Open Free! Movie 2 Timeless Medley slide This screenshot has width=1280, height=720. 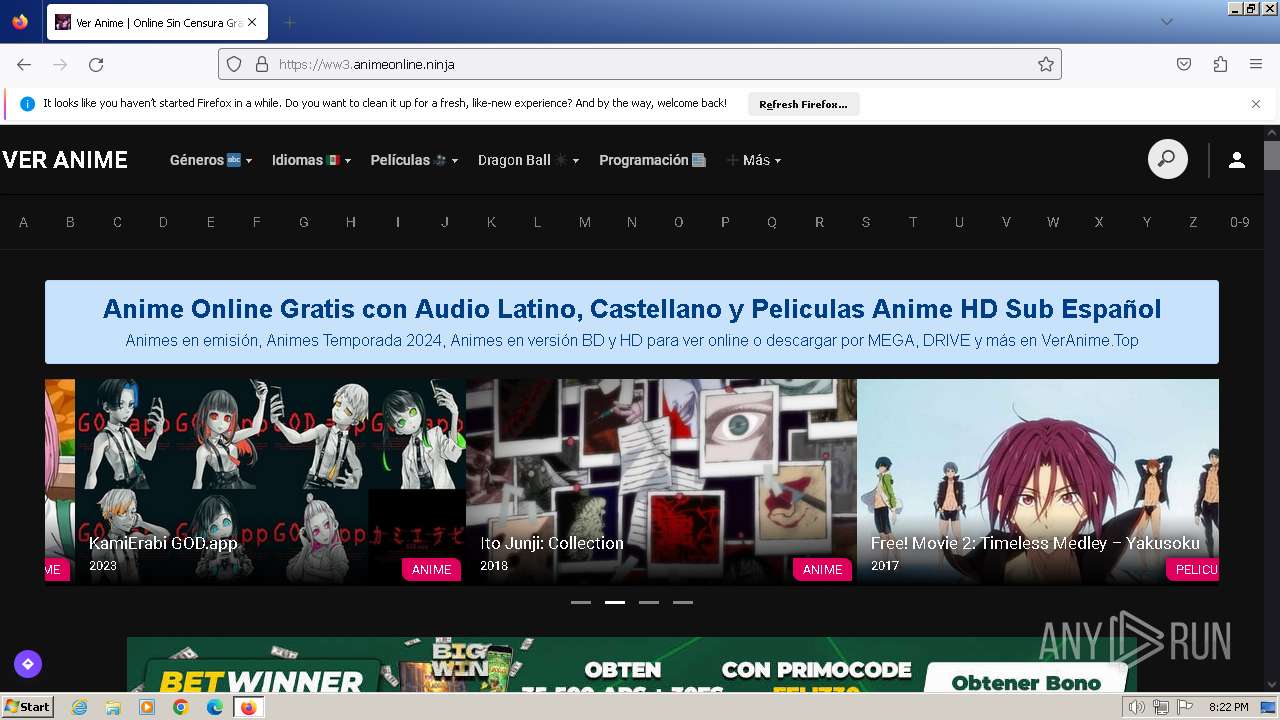tap(1038, 482)
